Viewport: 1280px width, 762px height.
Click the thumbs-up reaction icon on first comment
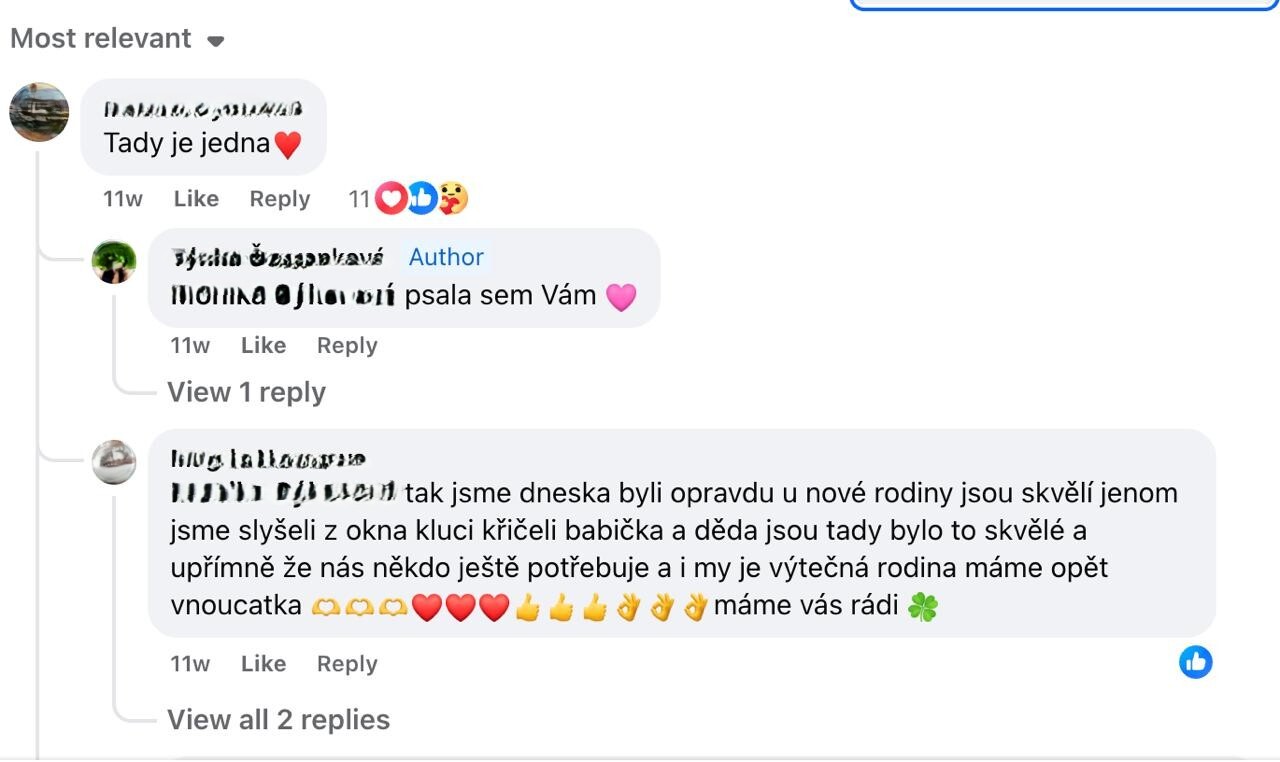pyautogui.click(x=422, y=199)
